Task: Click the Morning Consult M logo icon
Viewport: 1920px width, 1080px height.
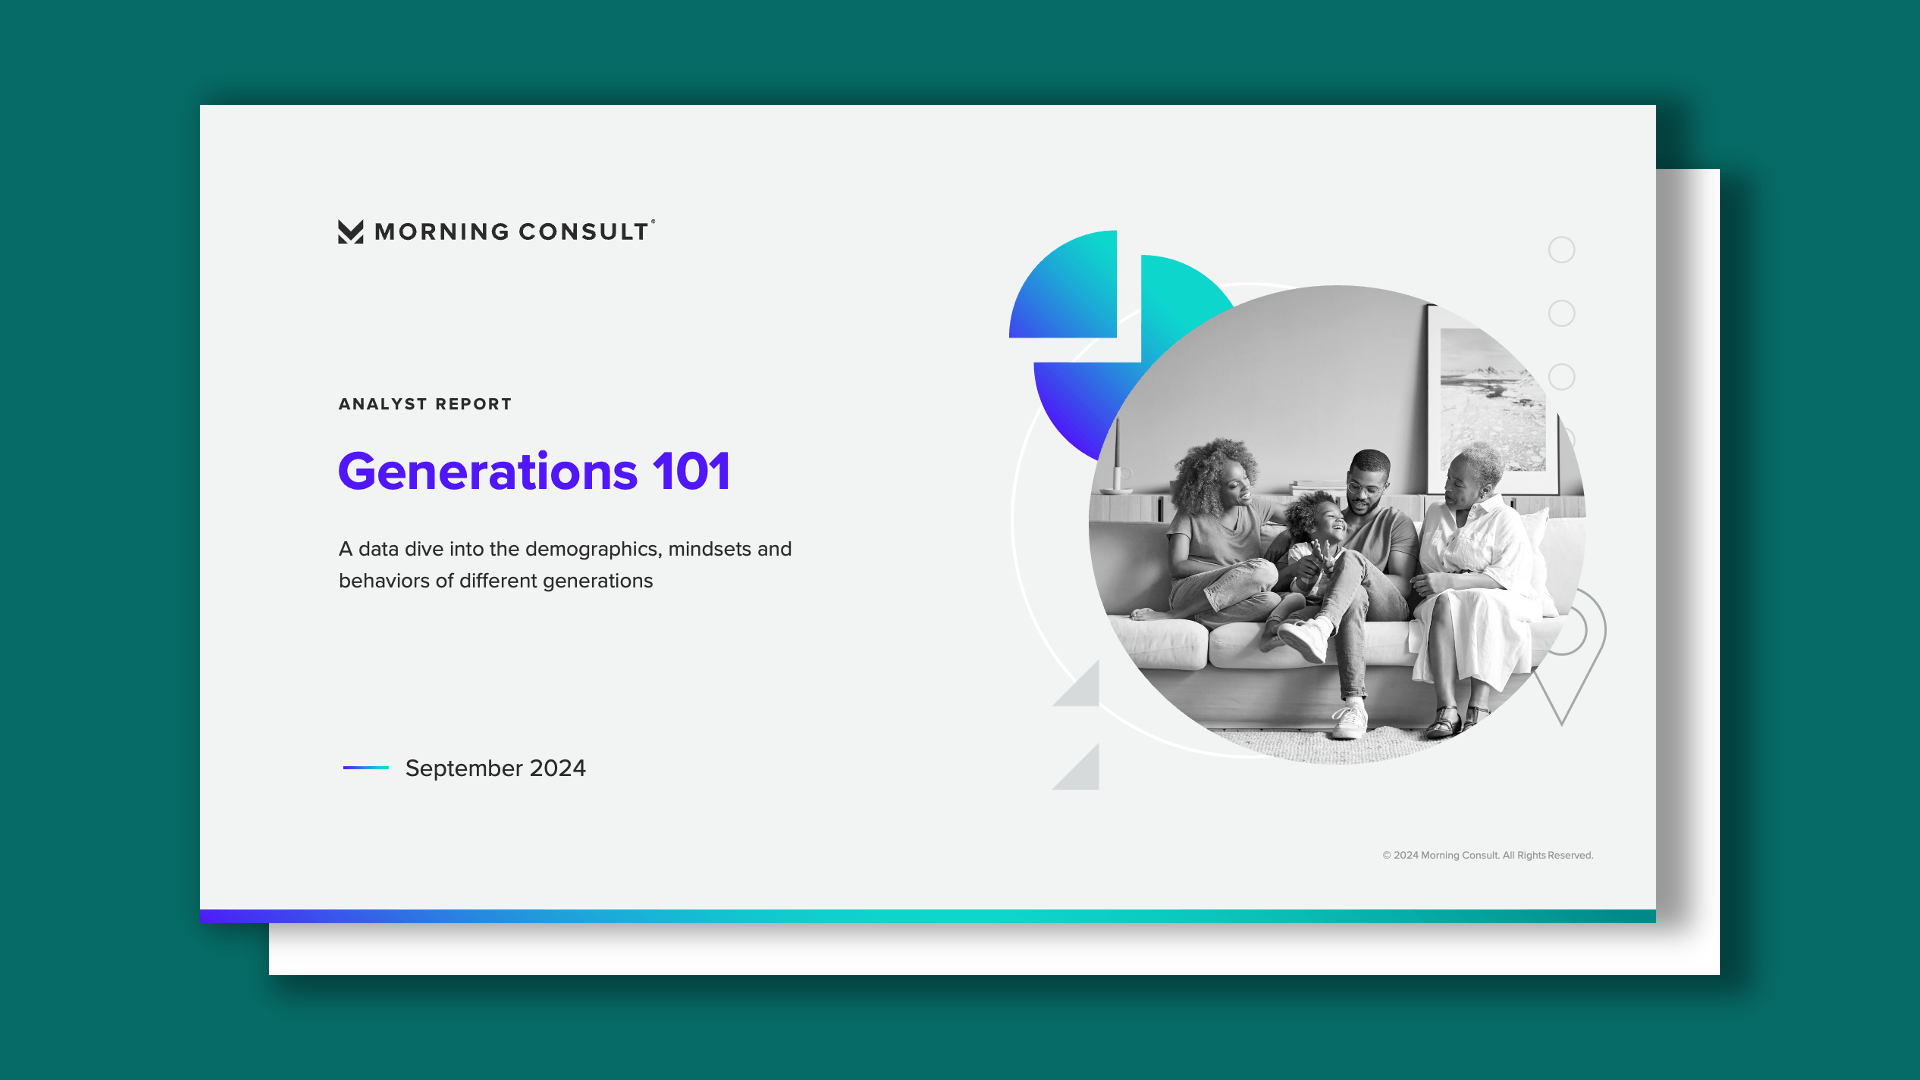Action: point(350,232)
